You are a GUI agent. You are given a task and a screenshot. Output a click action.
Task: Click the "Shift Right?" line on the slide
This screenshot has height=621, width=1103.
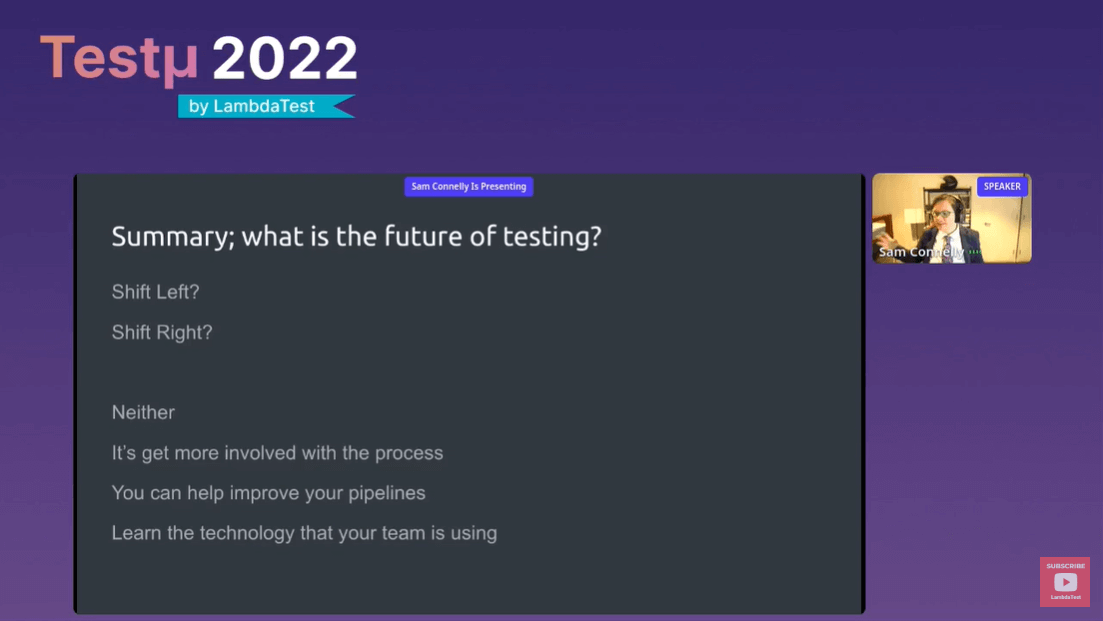pyautogui.click(x=162, y=332)
